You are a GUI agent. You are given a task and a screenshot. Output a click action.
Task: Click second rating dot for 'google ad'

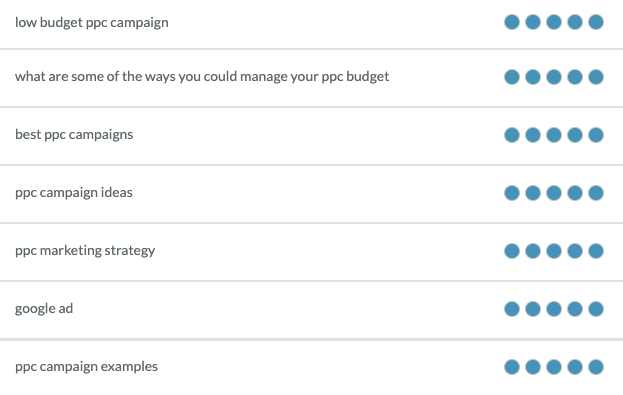[533, 309]
